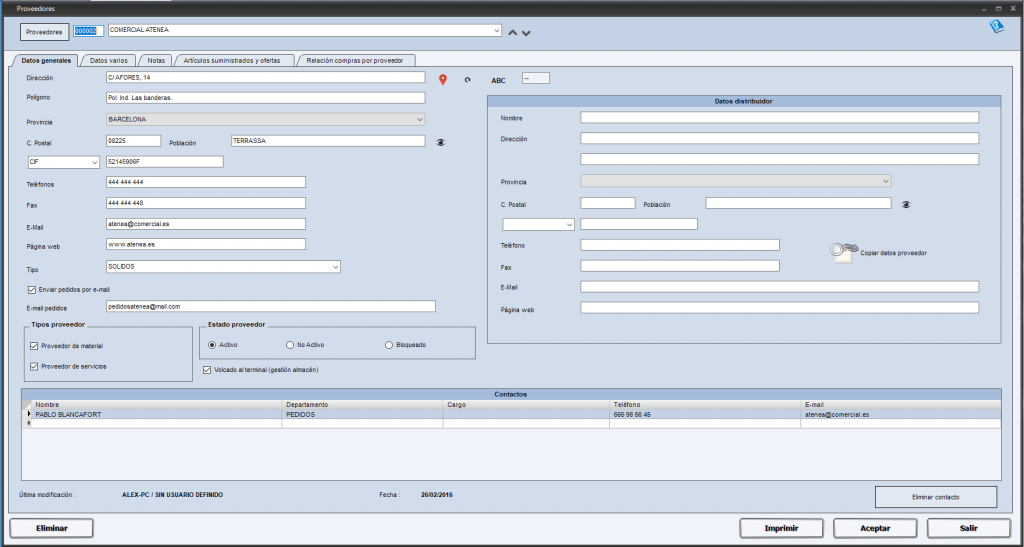Viewport: 1024px width, 547px height.
Task: Click distributor Población field
Action: click(798, 203)
